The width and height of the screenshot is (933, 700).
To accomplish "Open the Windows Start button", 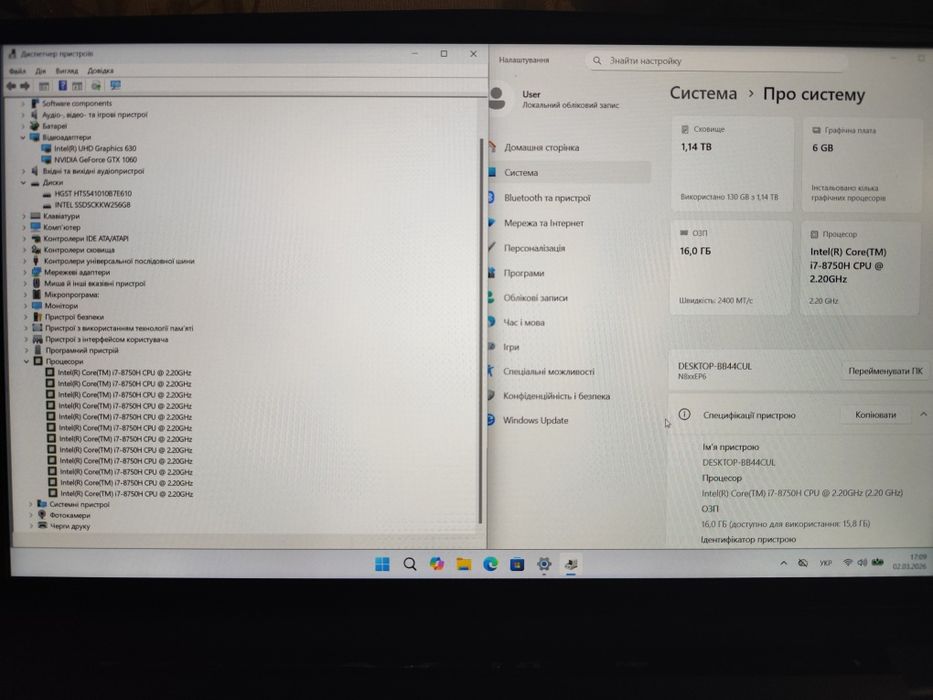I will pyautogui.click(x=382, y=564).
